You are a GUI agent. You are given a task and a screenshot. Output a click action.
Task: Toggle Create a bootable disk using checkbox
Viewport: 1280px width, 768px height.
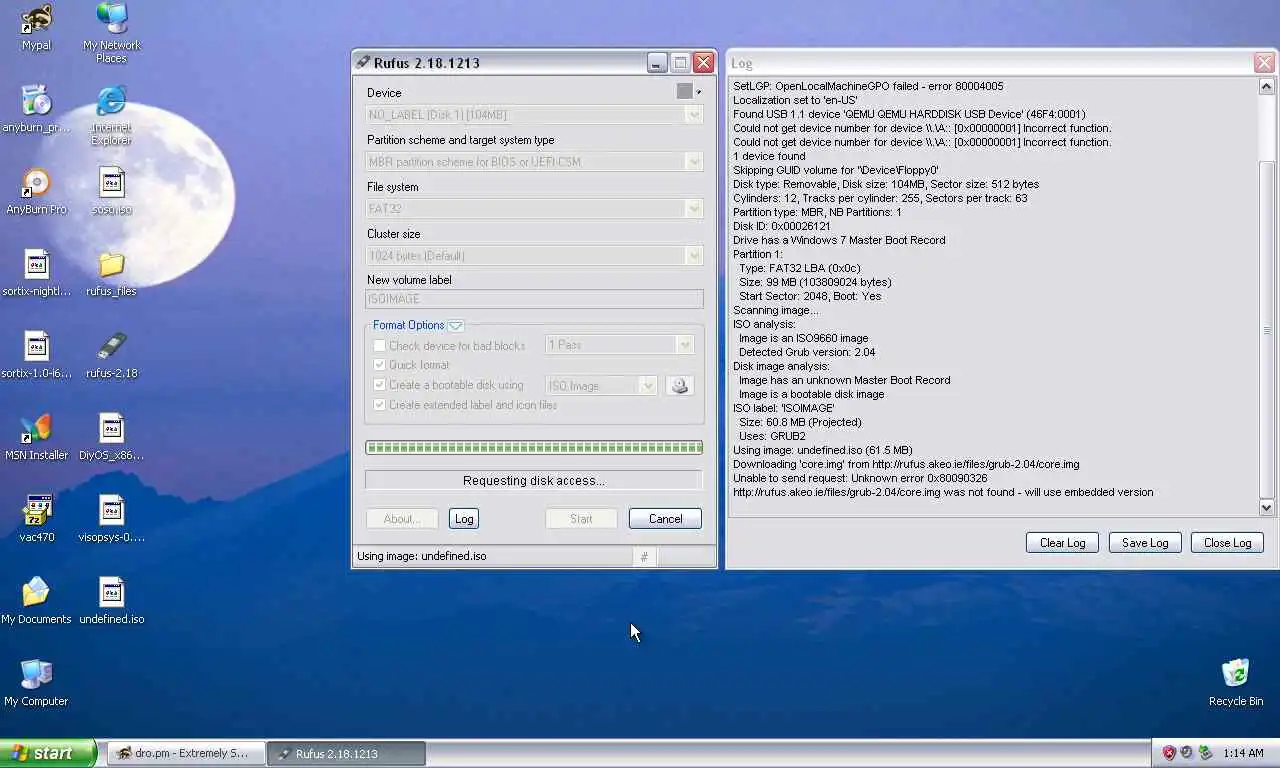379,385
